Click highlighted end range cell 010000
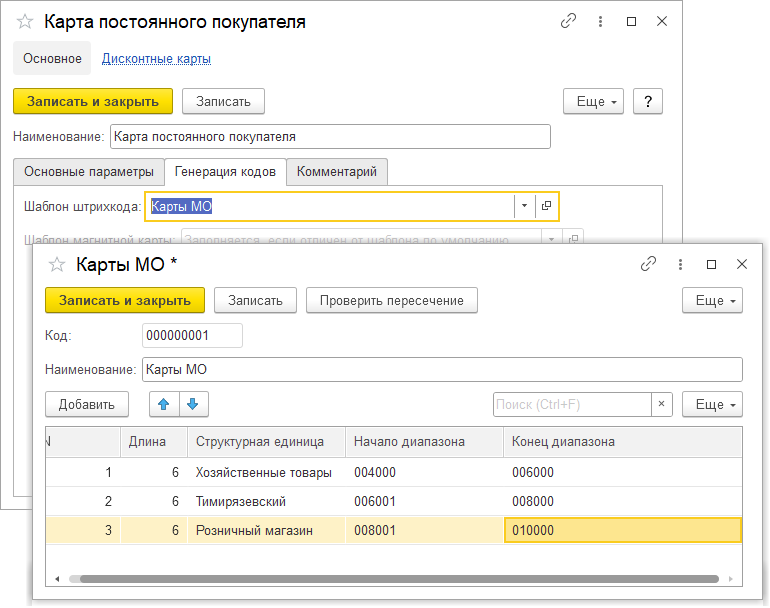This screenshot has height=608, width=770. (x=623, y=530)
